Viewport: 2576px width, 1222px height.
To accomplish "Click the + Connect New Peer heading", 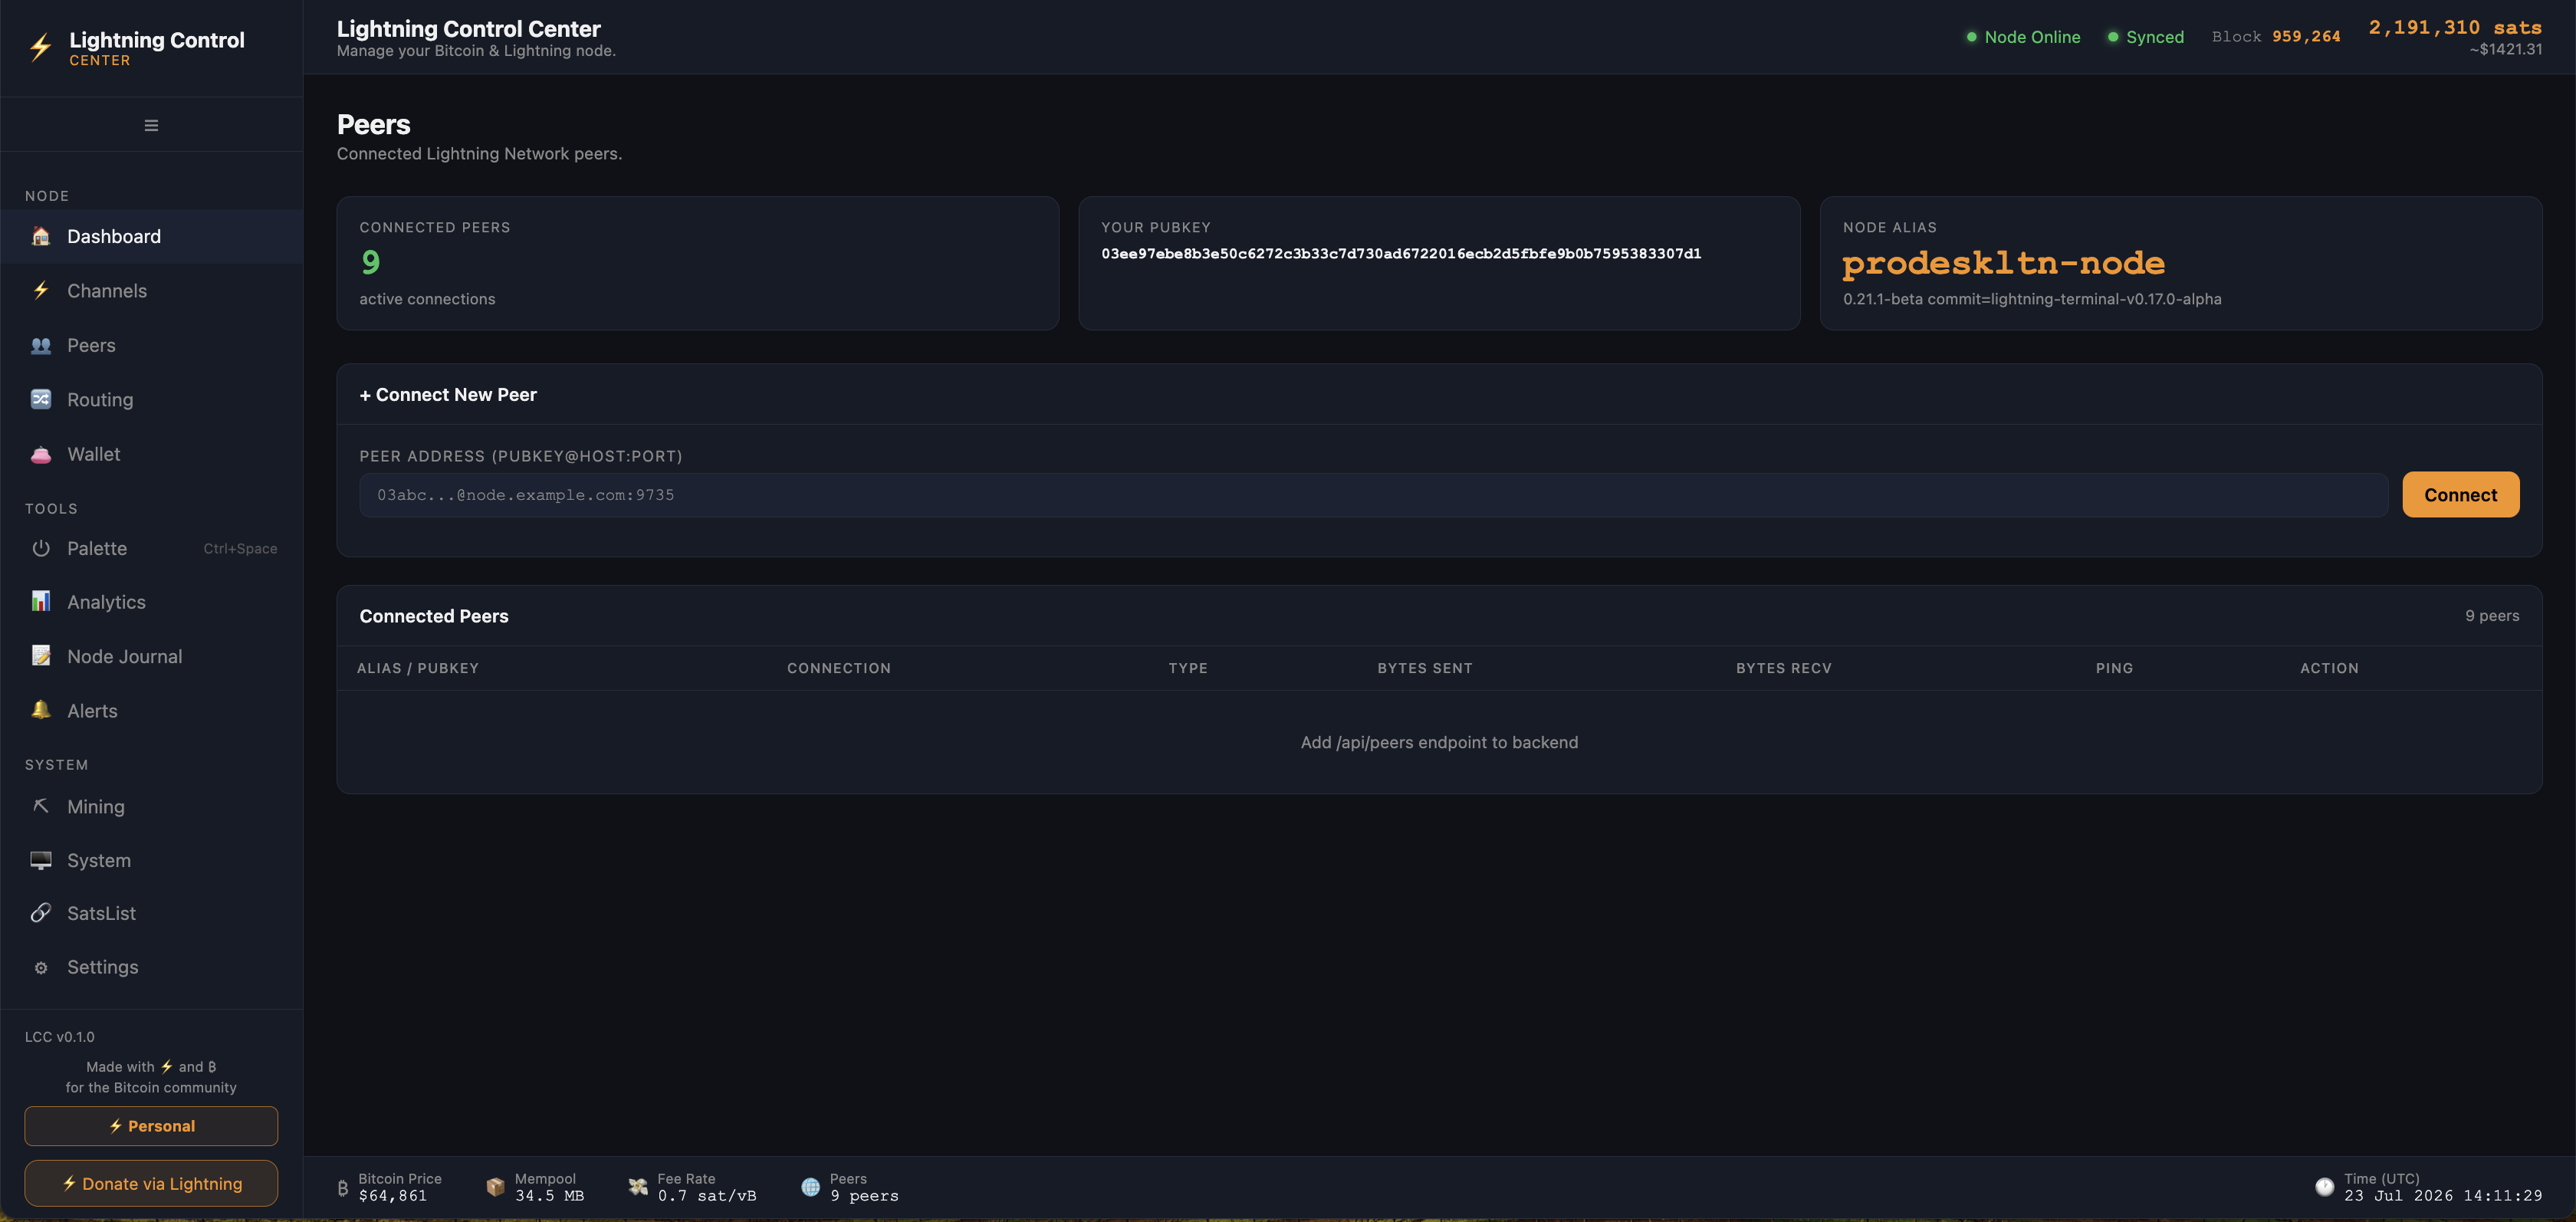I will [448, 394].
